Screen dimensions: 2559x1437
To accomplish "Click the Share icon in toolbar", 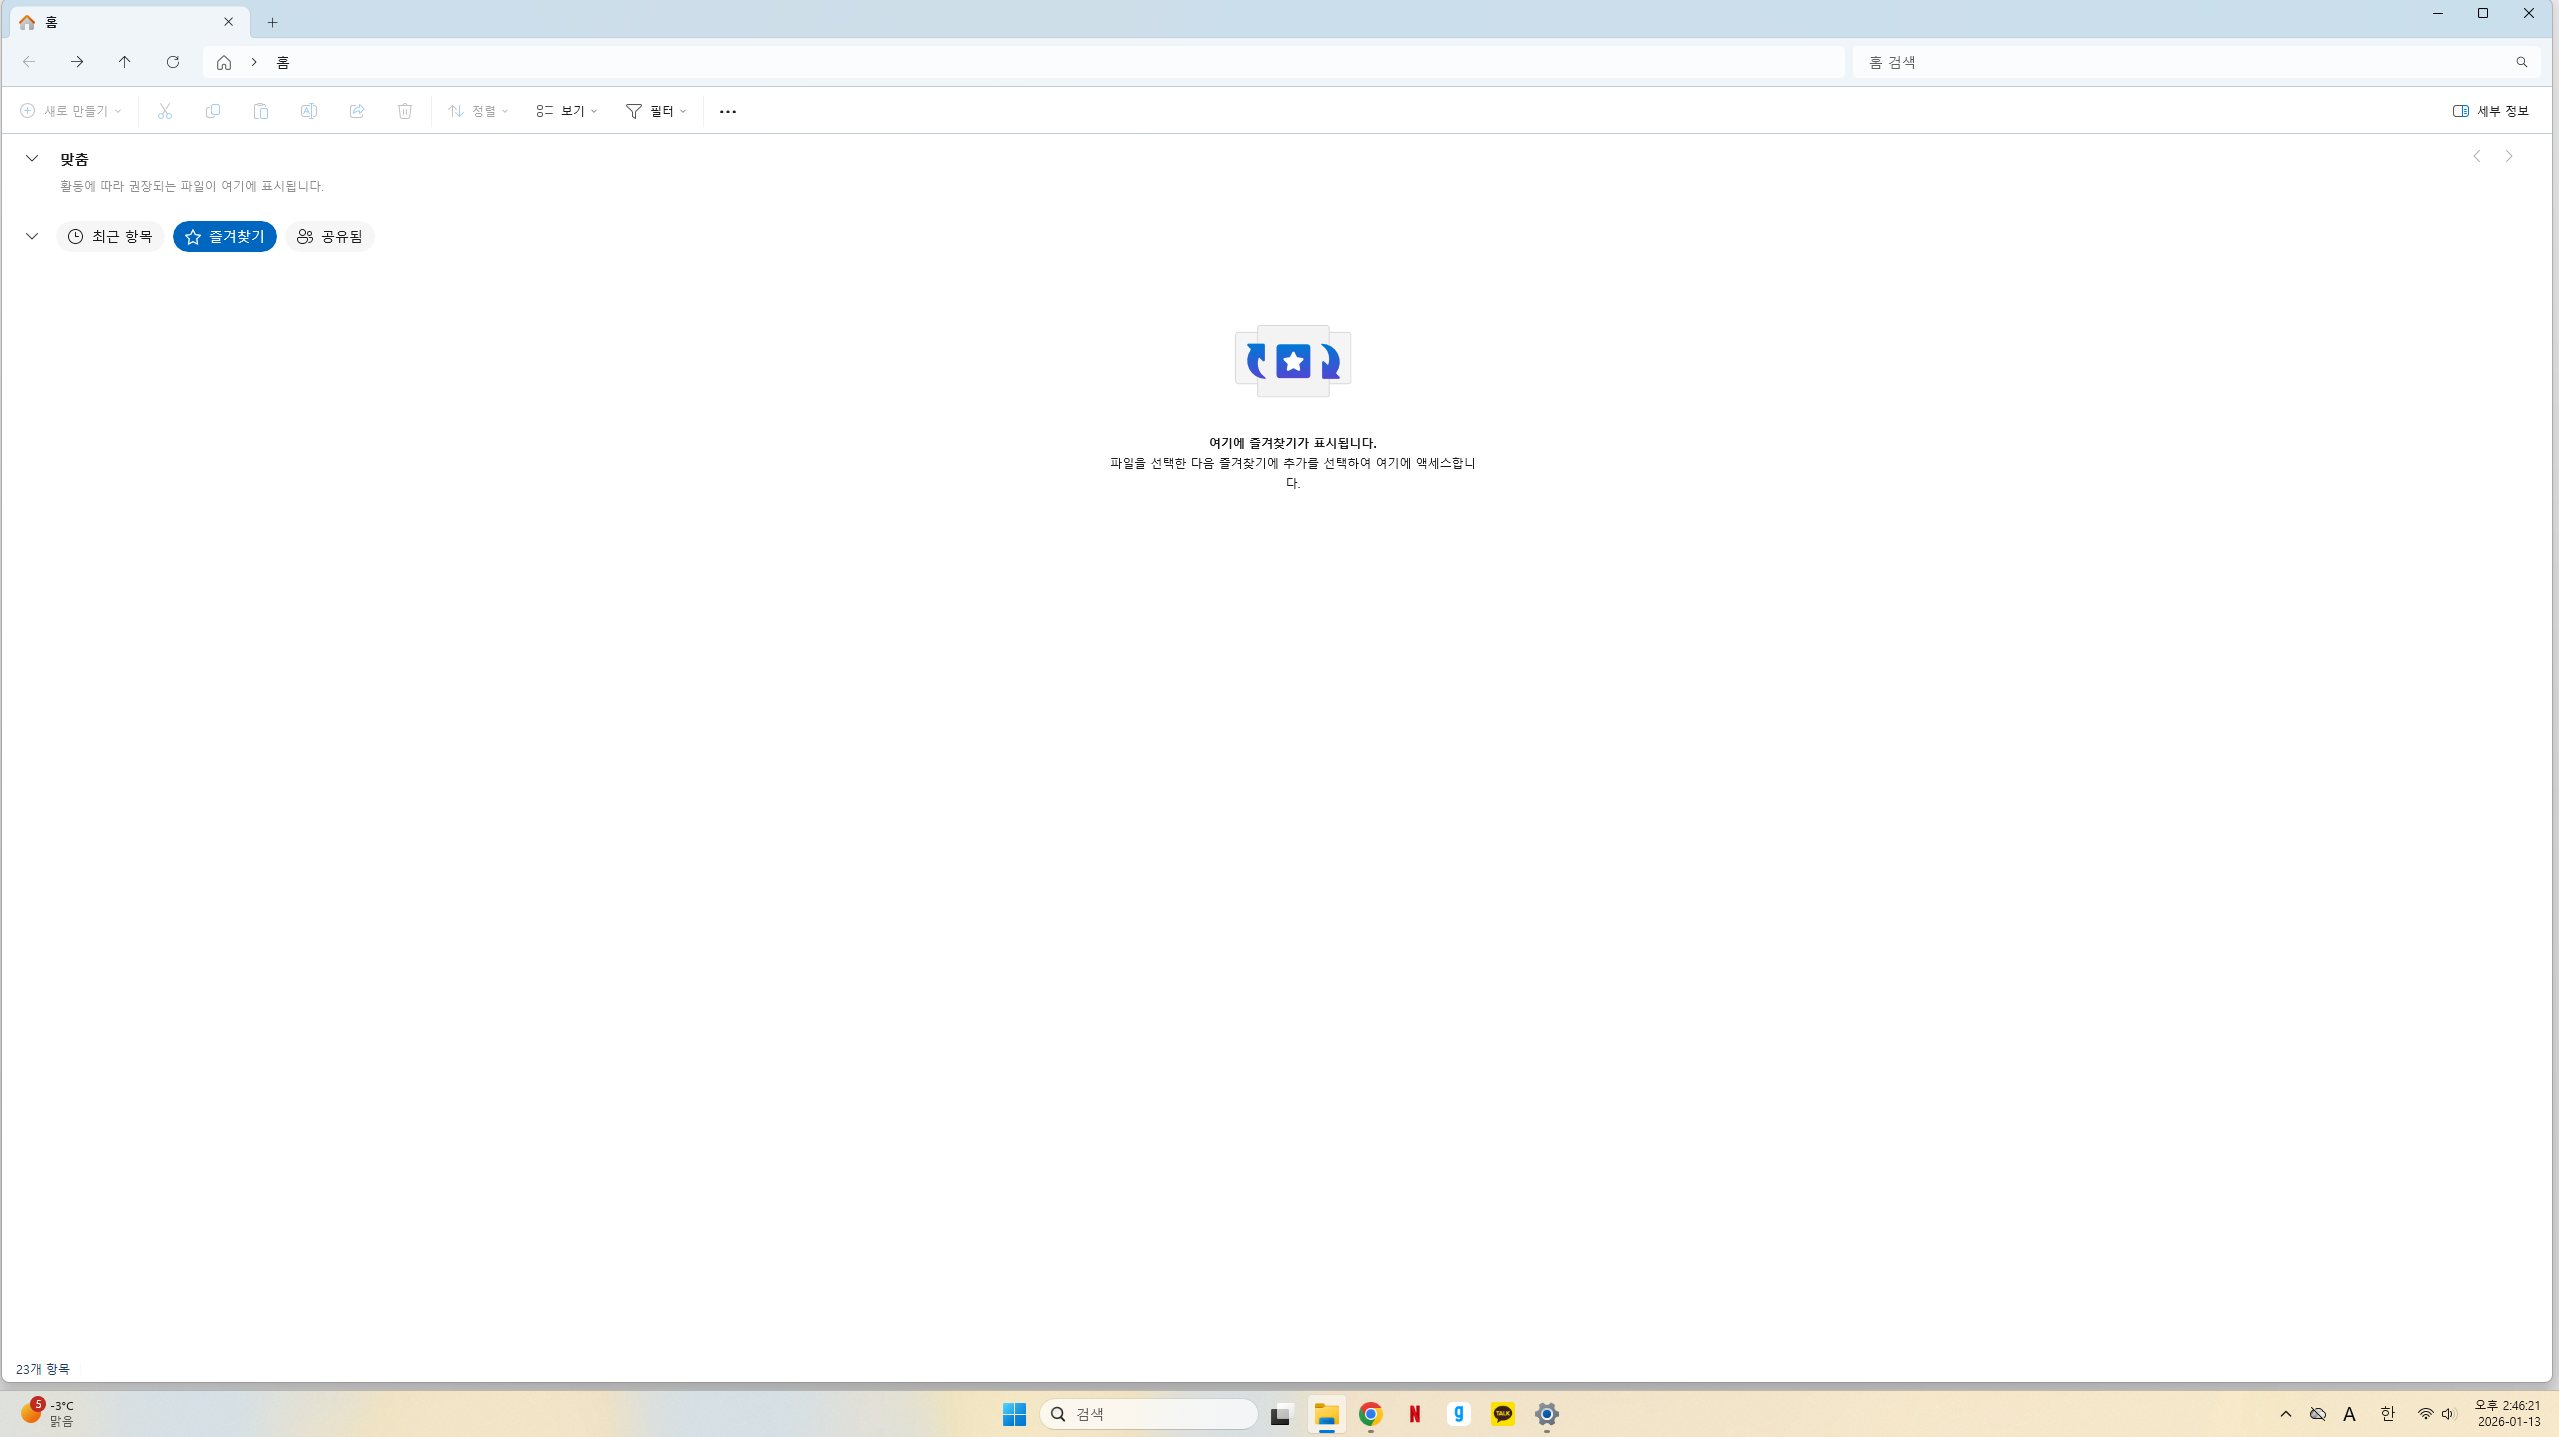I will click(357, 111).
